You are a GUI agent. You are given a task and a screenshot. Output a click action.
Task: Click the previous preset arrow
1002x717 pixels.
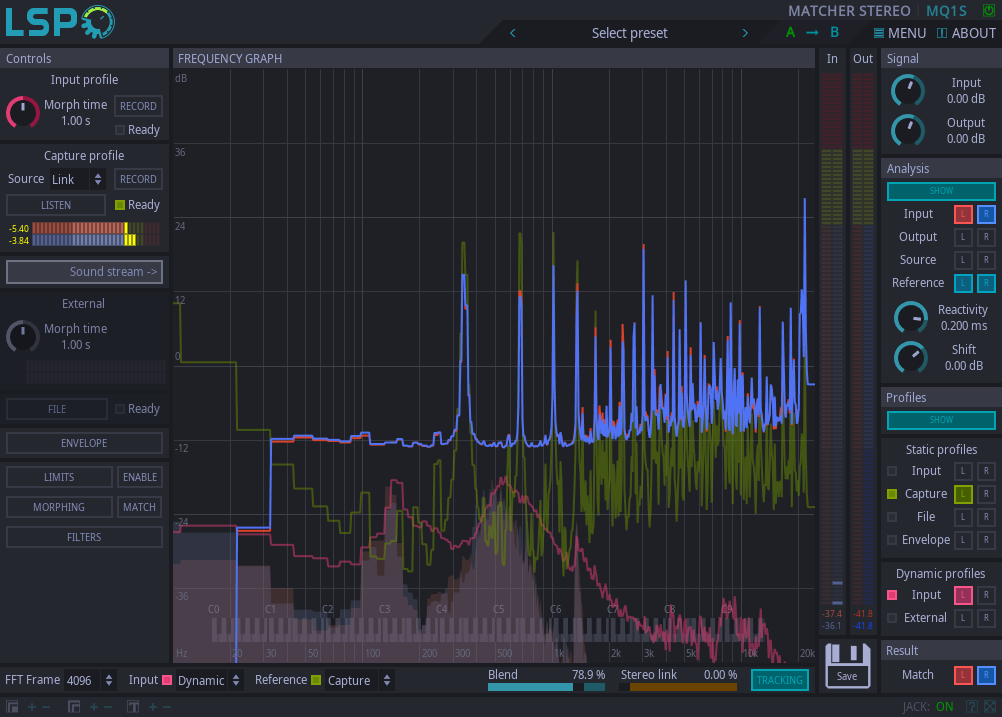513,33
